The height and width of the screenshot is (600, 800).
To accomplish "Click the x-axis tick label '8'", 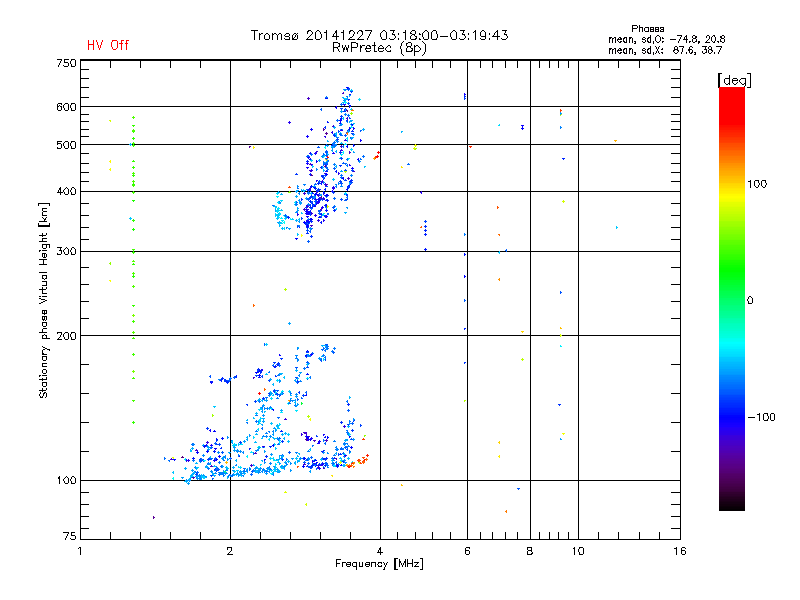I will (530, 551).
